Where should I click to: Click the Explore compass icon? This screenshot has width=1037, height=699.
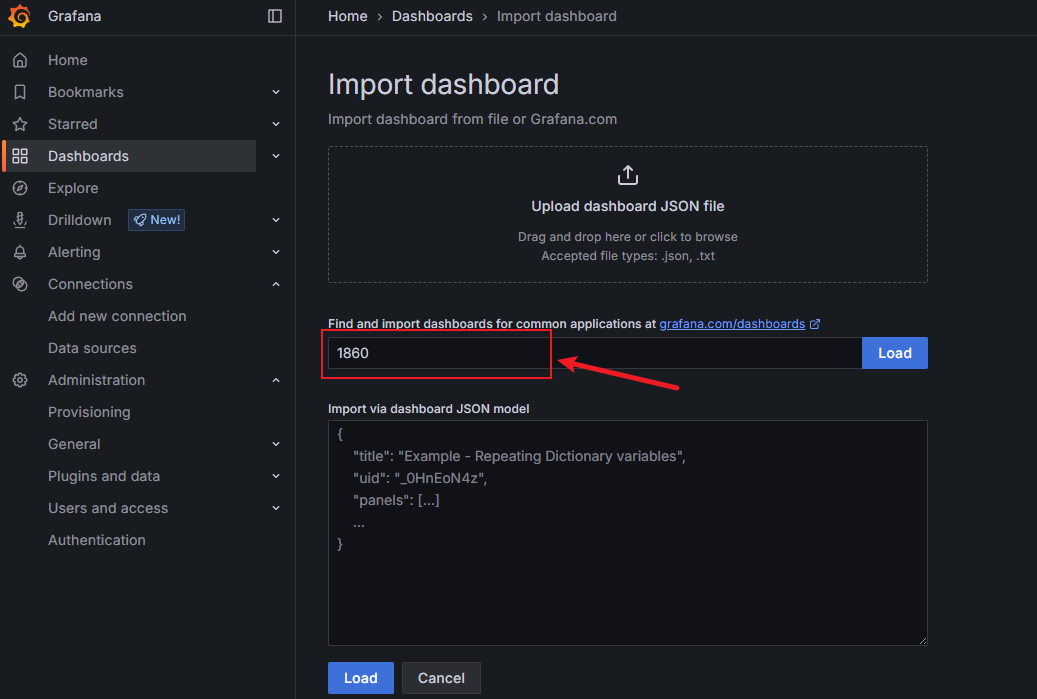[20, 188]
